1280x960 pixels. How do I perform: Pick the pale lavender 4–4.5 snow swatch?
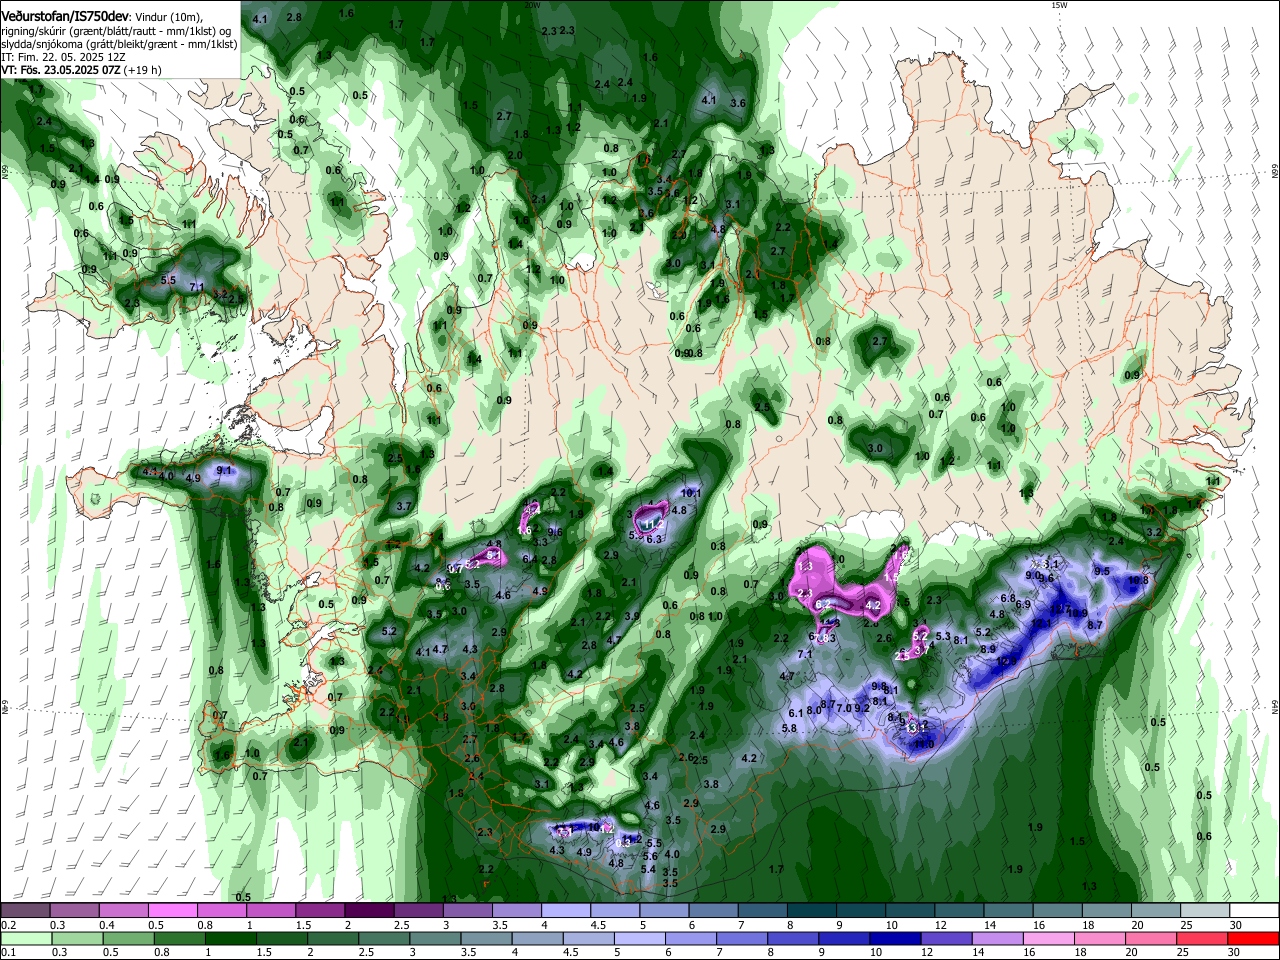click(x=565, y=910)
